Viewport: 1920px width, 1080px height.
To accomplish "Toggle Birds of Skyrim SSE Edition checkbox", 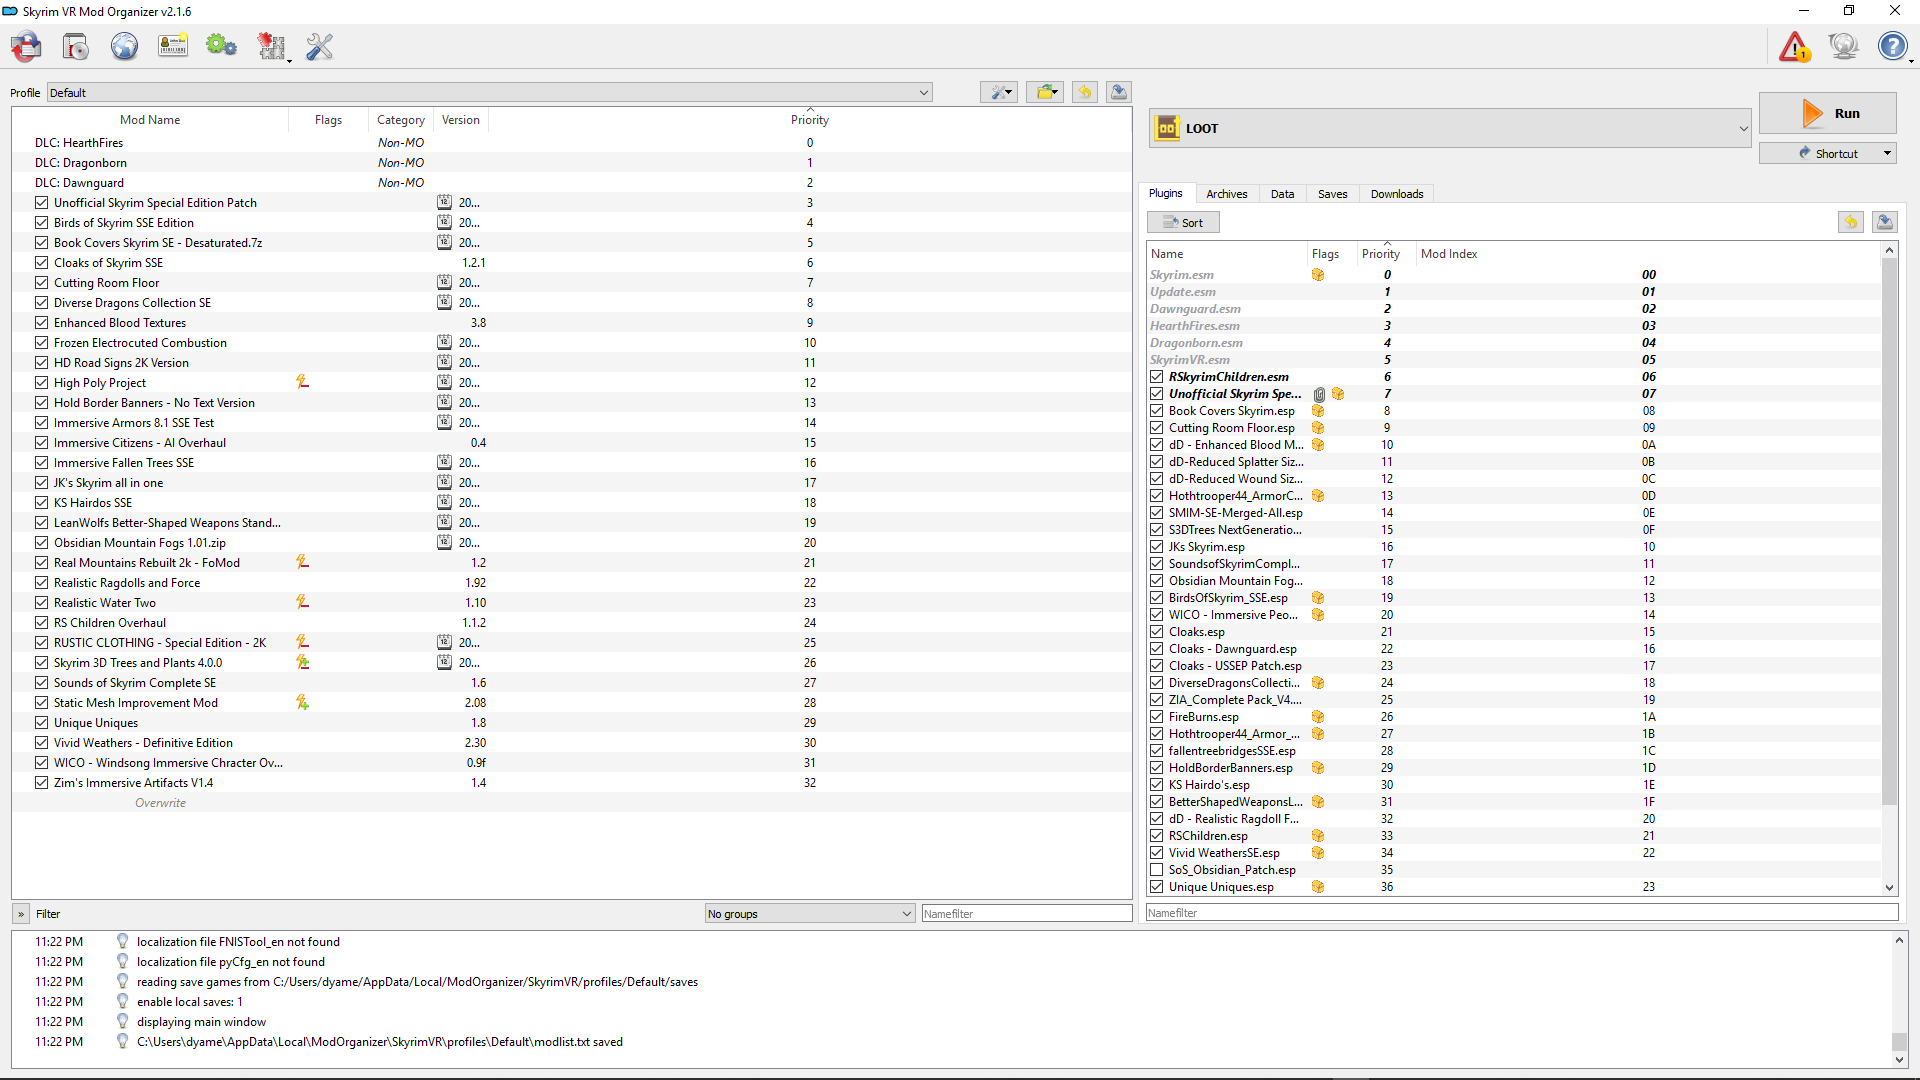I will [41, 222].
